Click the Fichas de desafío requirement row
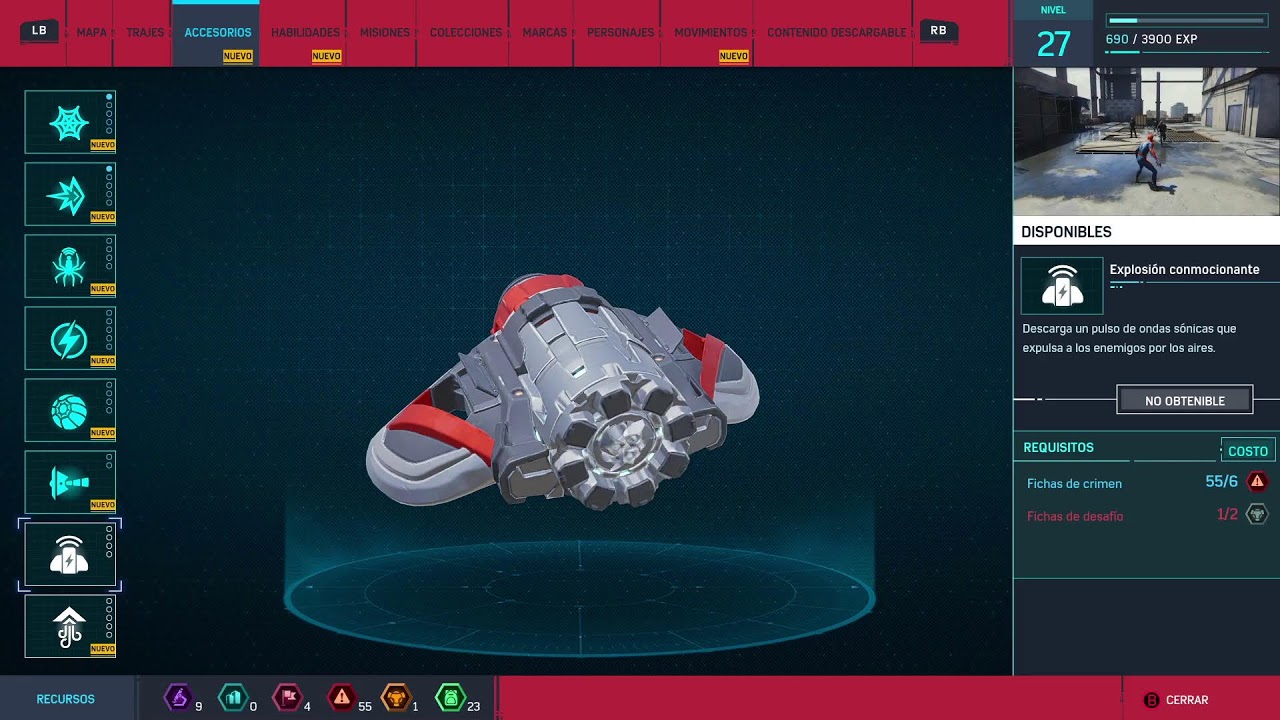This screenshot has height=720, width=1280. pos(1147,515)
